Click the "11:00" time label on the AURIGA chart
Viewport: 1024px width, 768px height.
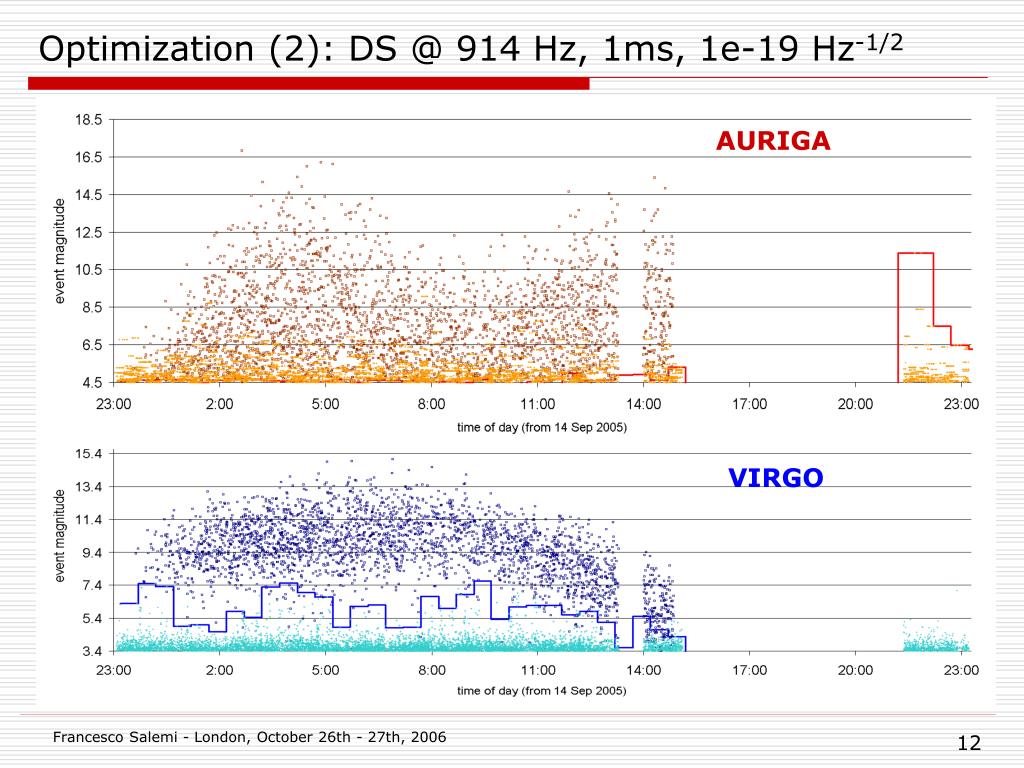click(x=537, y=404)
